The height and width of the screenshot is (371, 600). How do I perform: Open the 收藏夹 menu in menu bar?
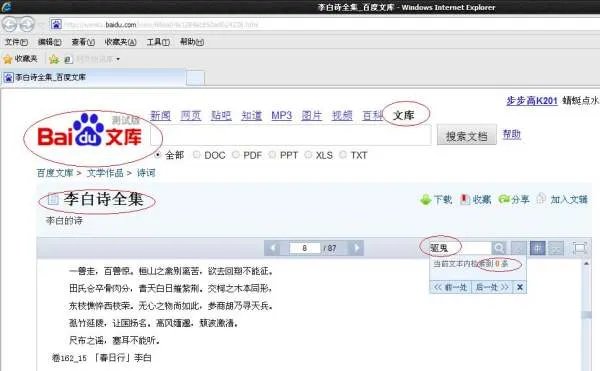pyautogui.click(x=121, y=42)
